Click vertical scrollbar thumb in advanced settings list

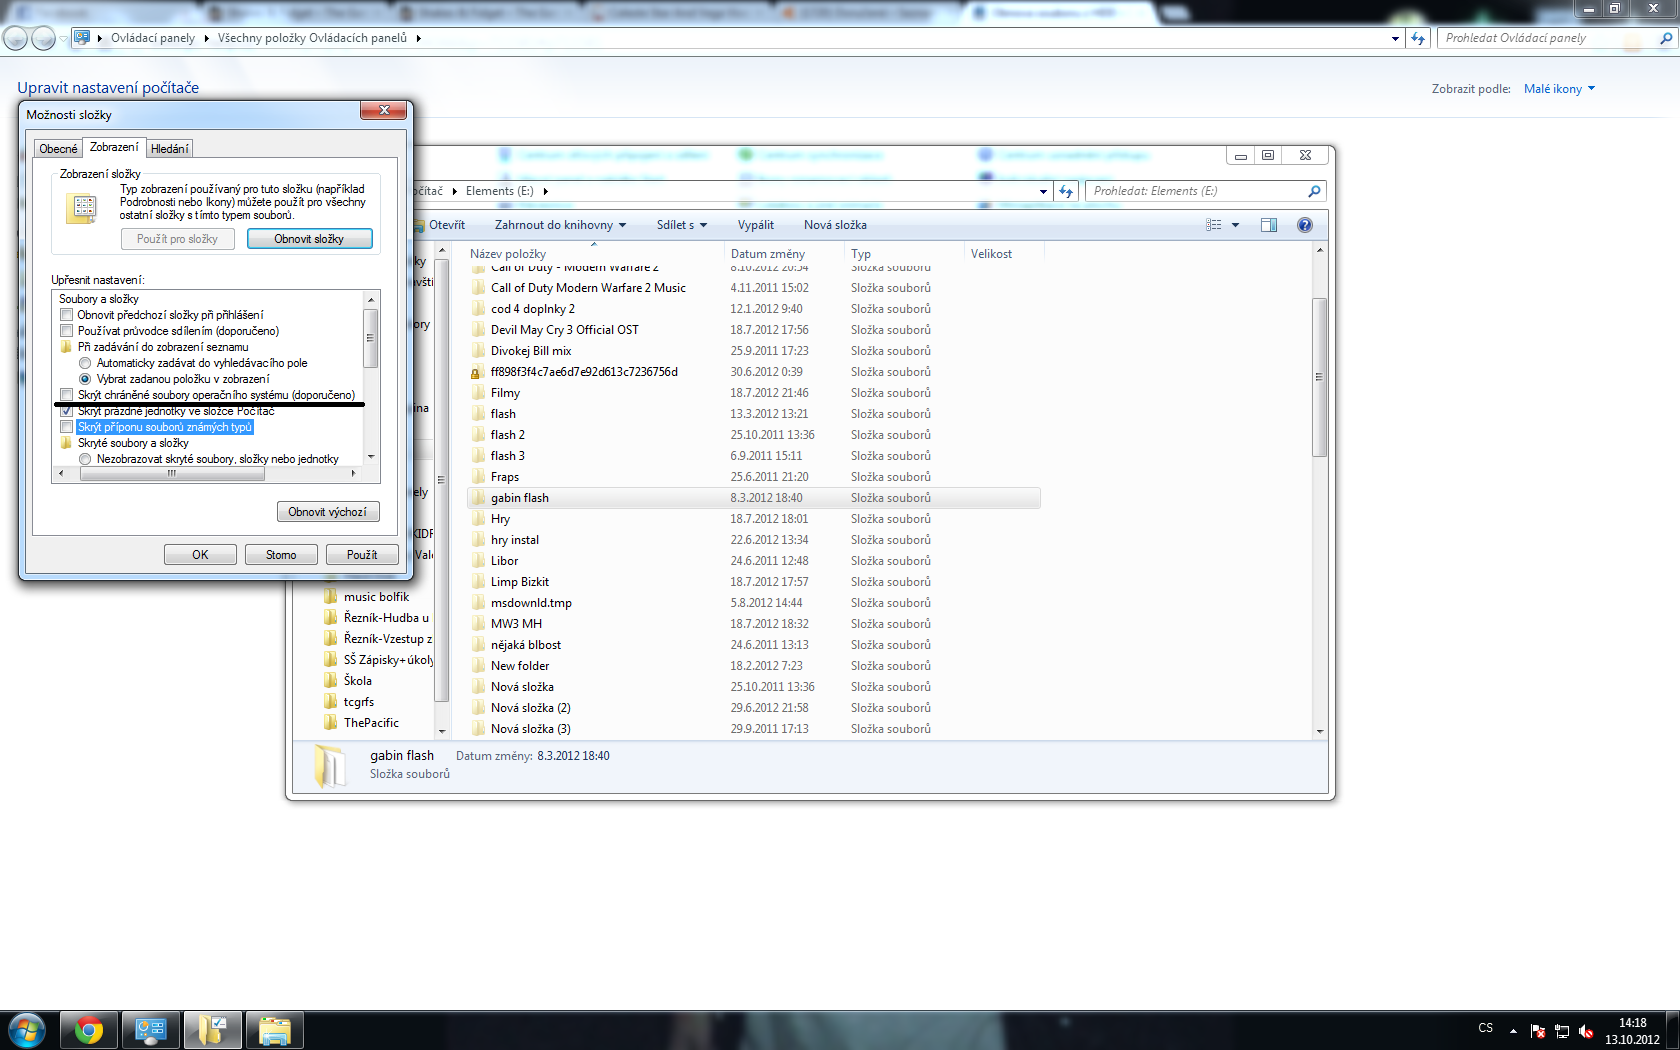pyautogui.click(x=371, y=338)
